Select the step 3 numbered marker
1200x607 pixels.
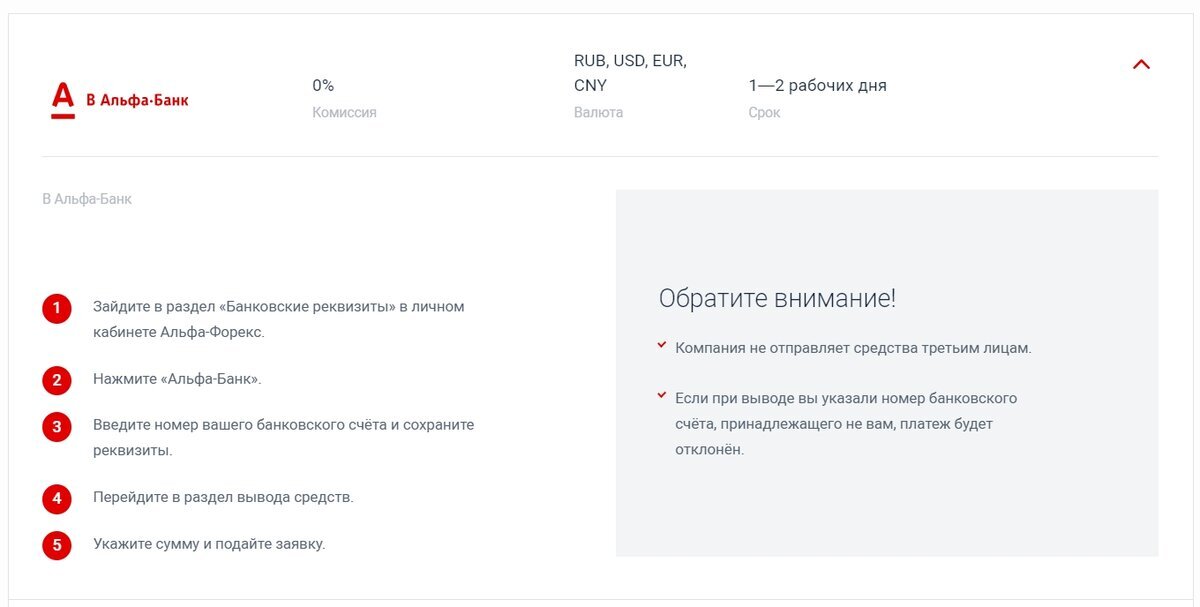(x=57, y=427)
